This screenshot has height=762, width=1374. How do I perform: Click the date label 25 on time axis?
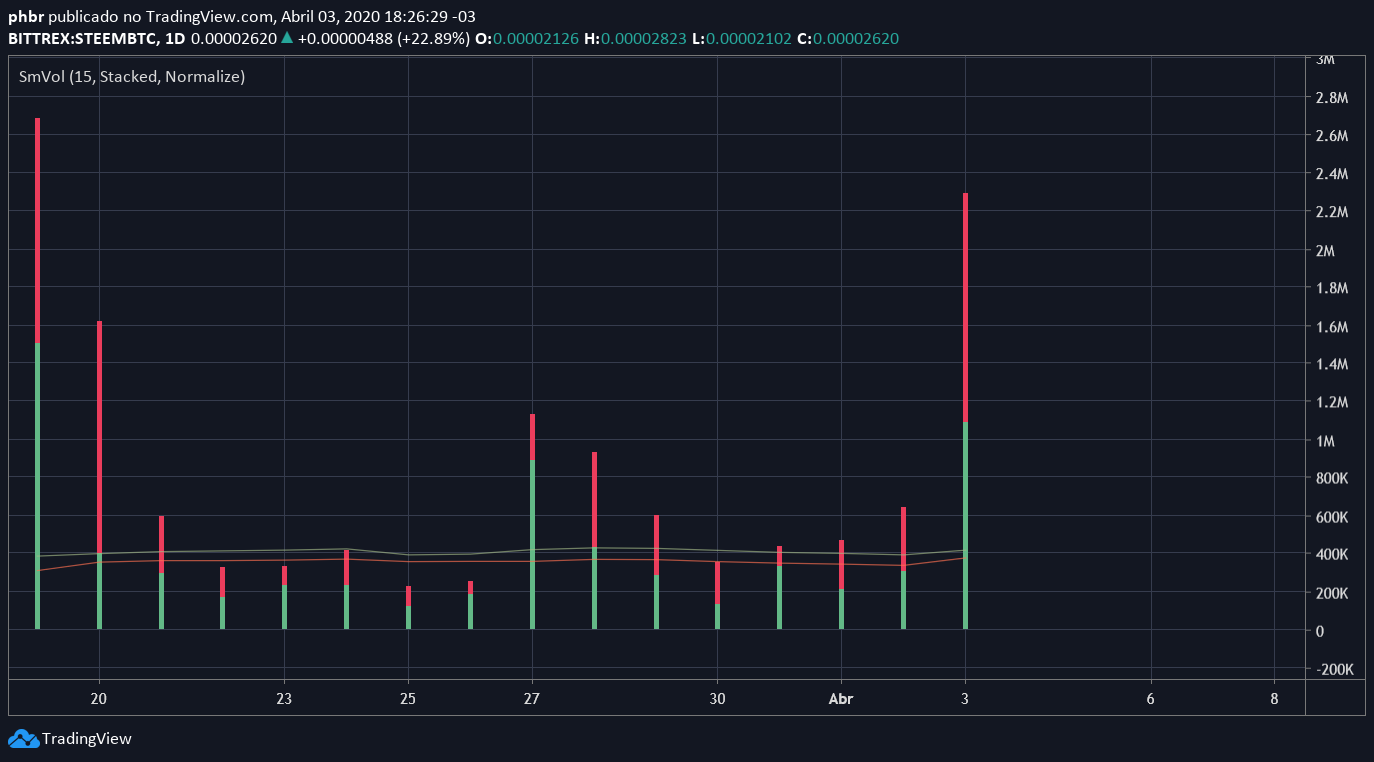pyautogui.click(x=408, y=698)
